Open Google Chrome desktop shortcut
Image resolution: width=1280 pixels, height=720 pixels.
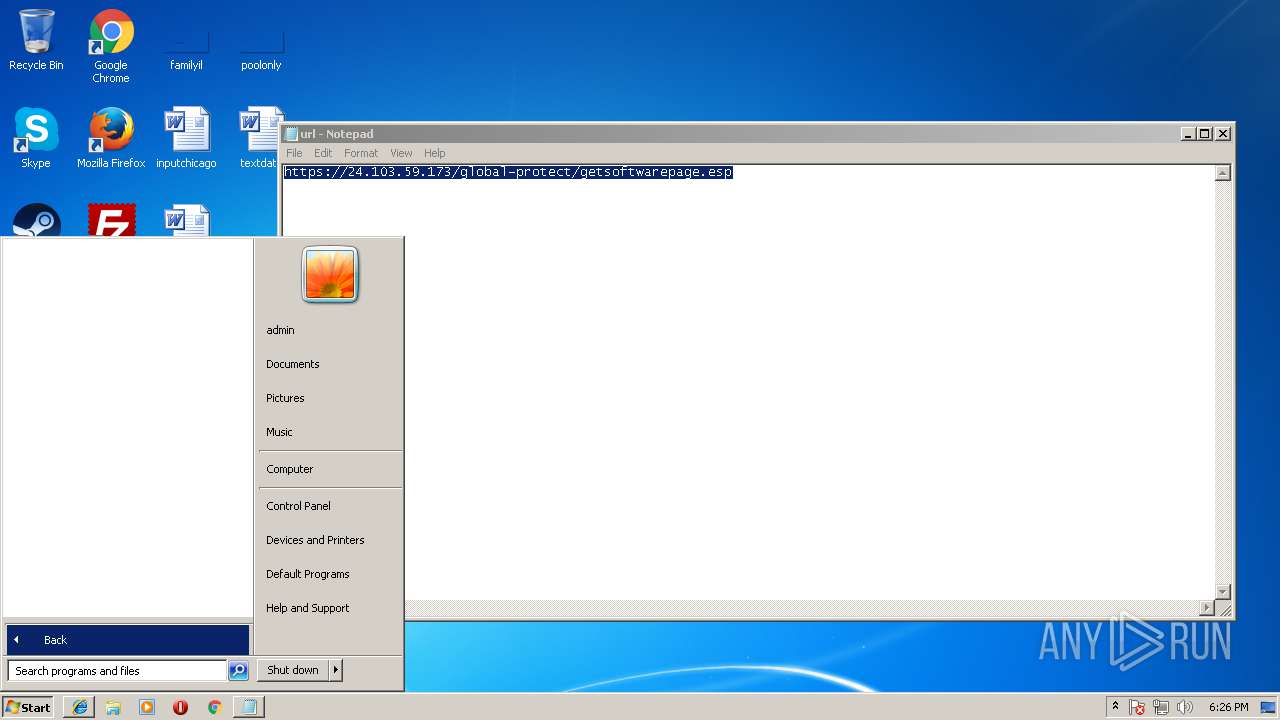(x=111, y=46)
